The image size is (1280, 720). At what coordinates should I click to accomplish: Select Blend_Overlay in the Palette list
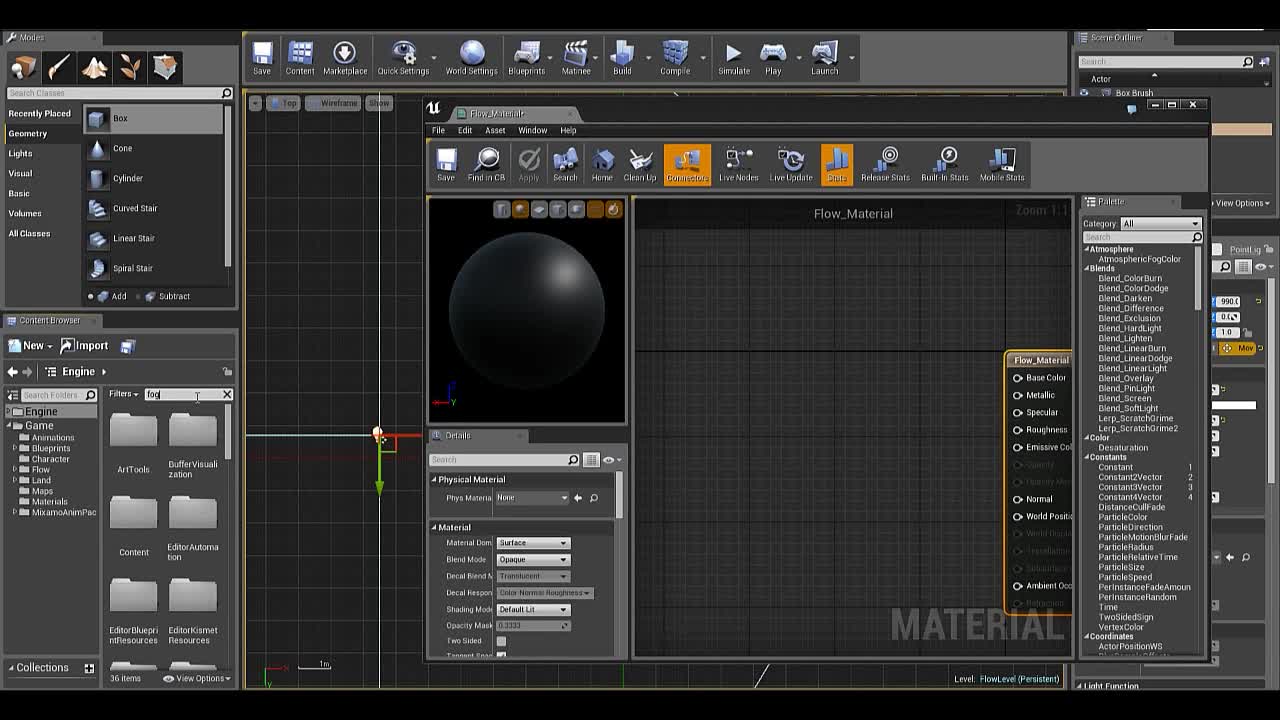(1125, 379)
